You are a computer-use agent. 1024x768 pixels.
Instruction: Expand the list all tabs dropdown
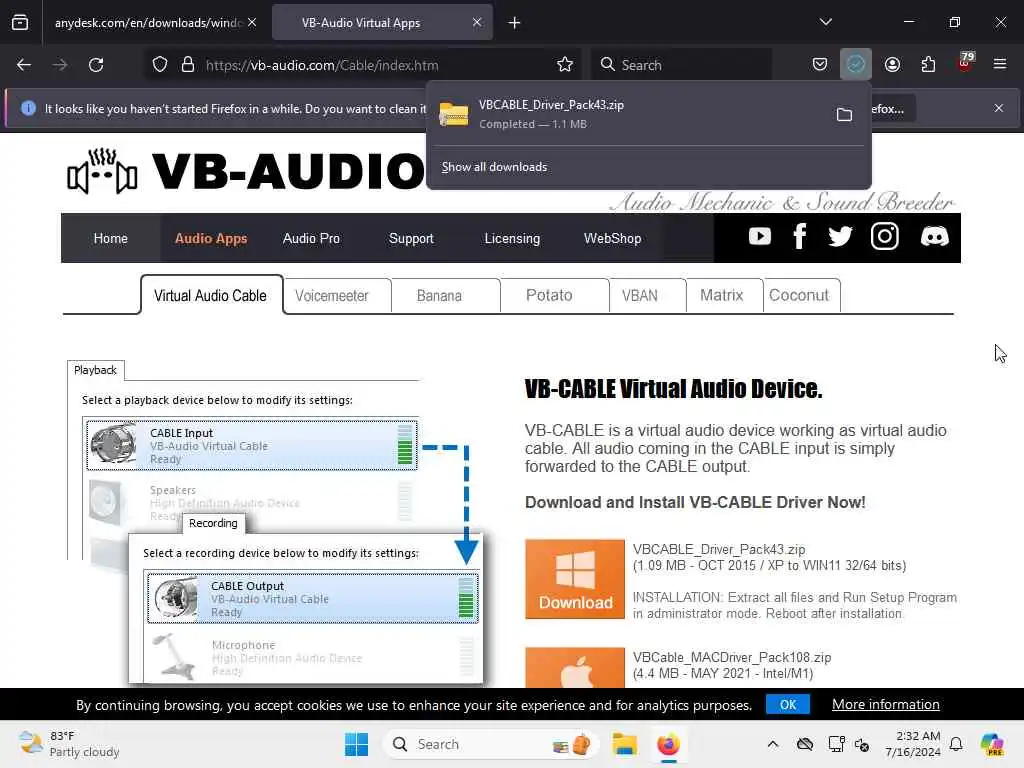[x=825, y=22]
